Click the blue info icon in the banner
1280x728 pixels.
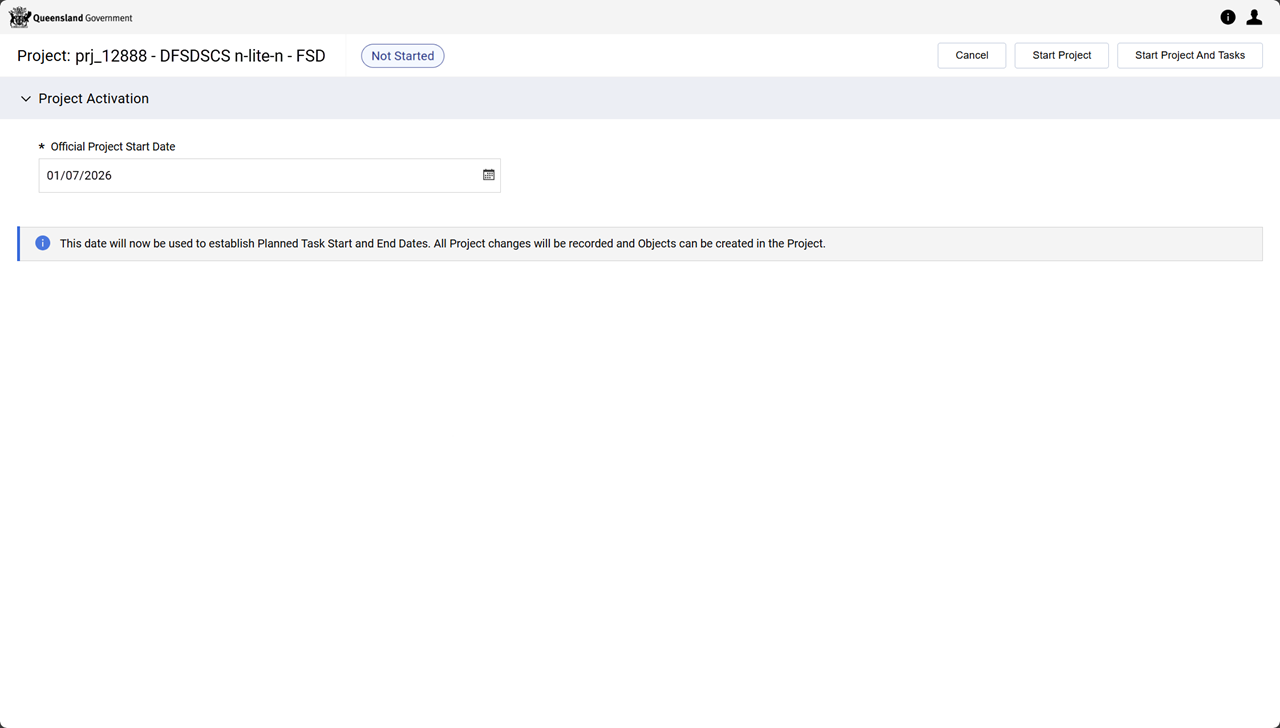pyautogui.click(x=43, y=243)
